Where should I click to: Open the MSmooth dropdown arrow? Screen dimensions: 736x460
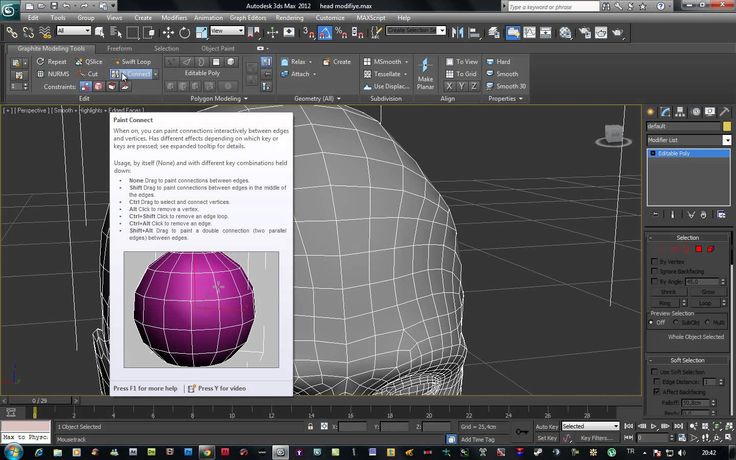406,62
